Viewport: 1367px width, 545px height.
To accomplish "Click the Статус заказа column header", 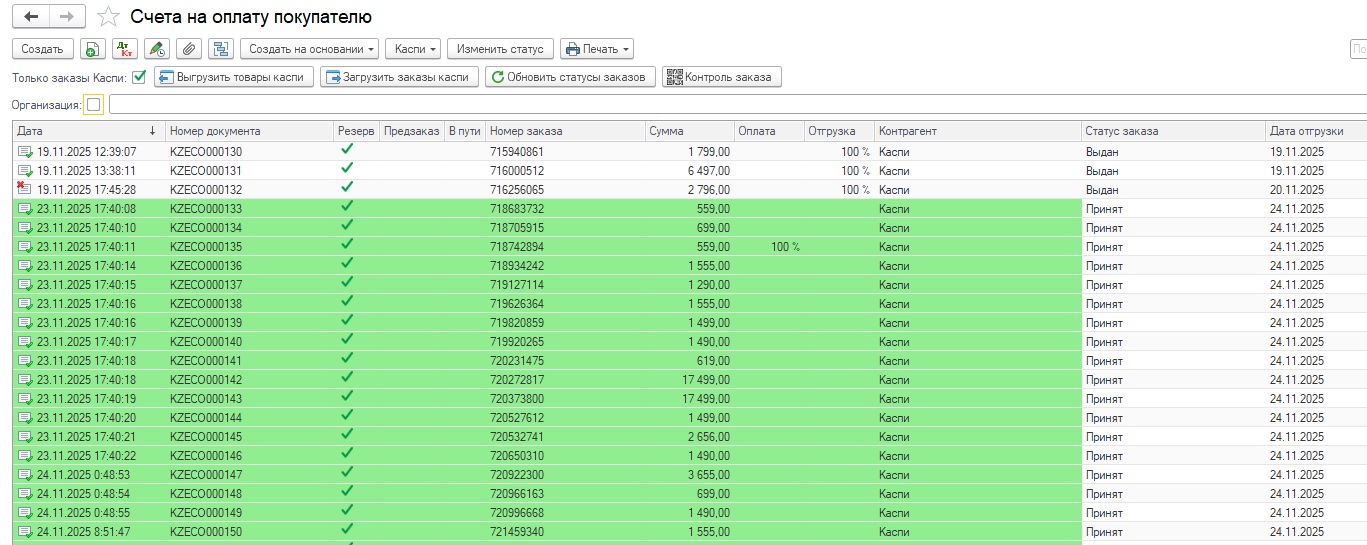I will (1172, 131).
